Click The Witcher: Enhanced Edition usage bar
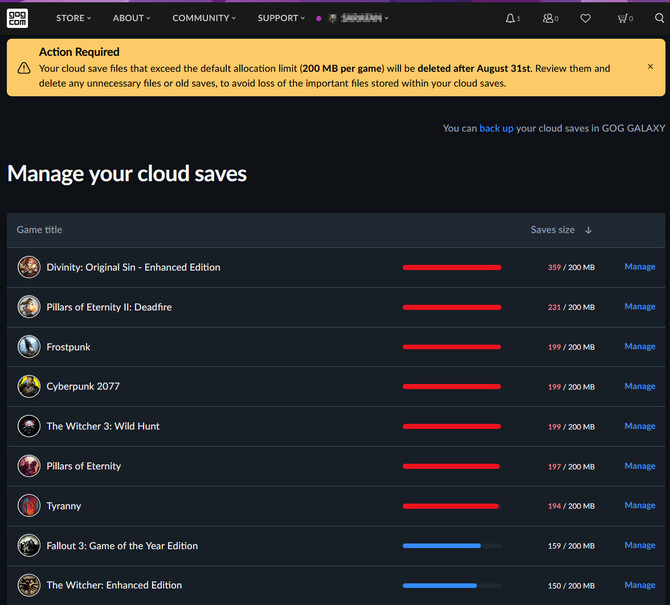This screenshot has height=605, width=670. (x=452, y=585)
